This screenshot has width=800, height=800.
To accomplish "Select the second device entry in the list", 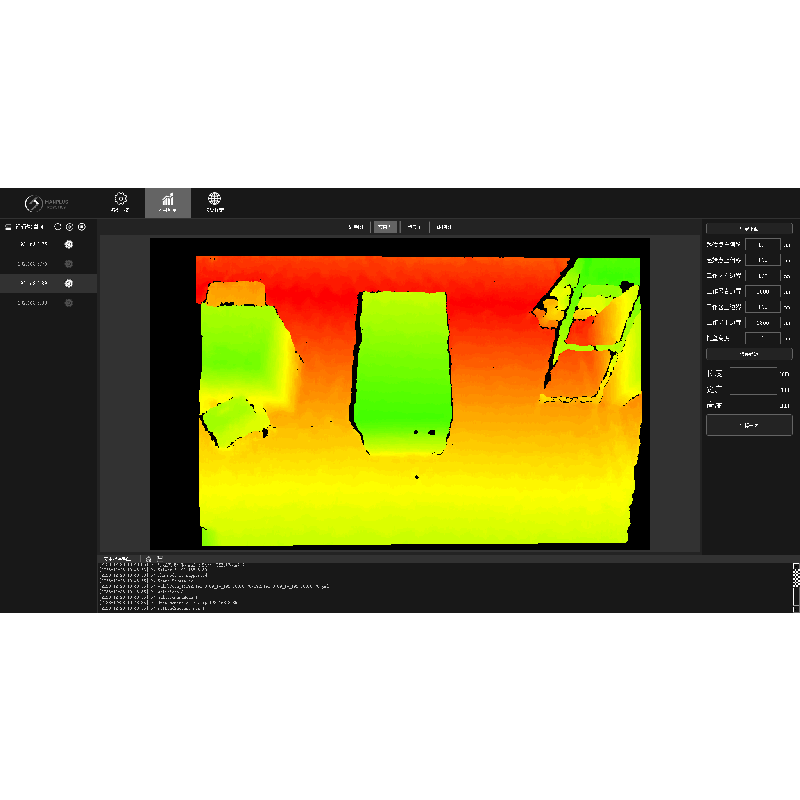I will tap(33, 264).
